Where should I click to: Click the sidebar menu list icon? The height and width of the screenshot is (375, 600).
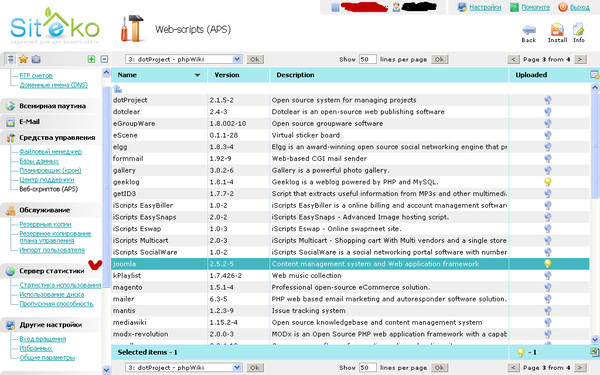coord(10,59)
